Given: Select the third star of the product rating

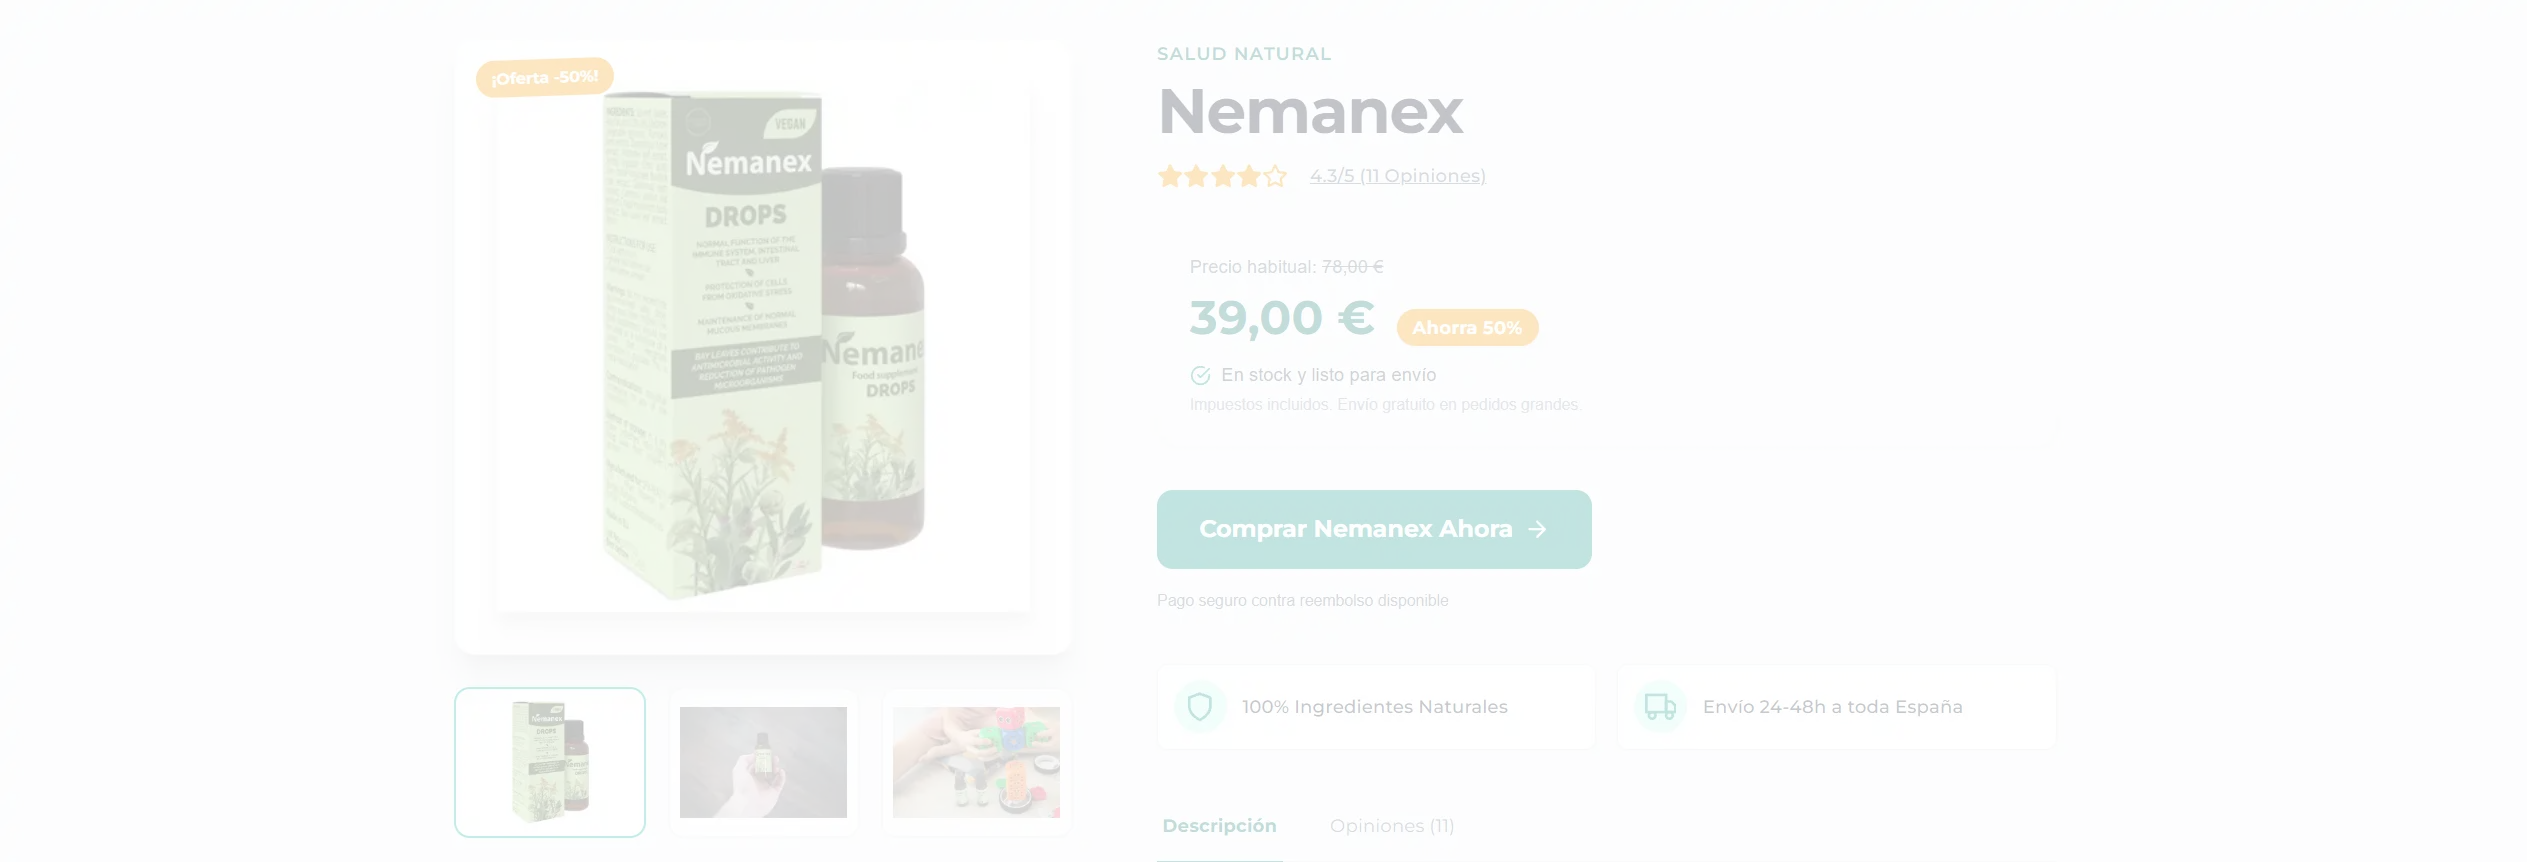Looking at the screenshot, I should (x=1222, y=175).
